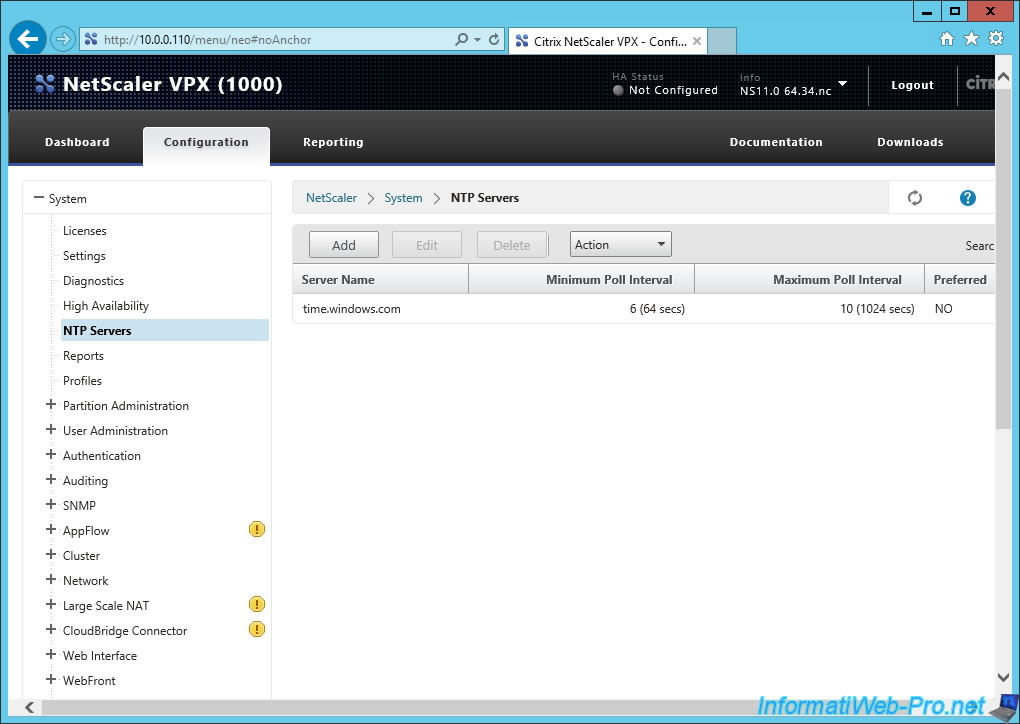Click the NTP Servers refresh icon
Viewport: 1020px width, 724px height.
tap(915, 198)
